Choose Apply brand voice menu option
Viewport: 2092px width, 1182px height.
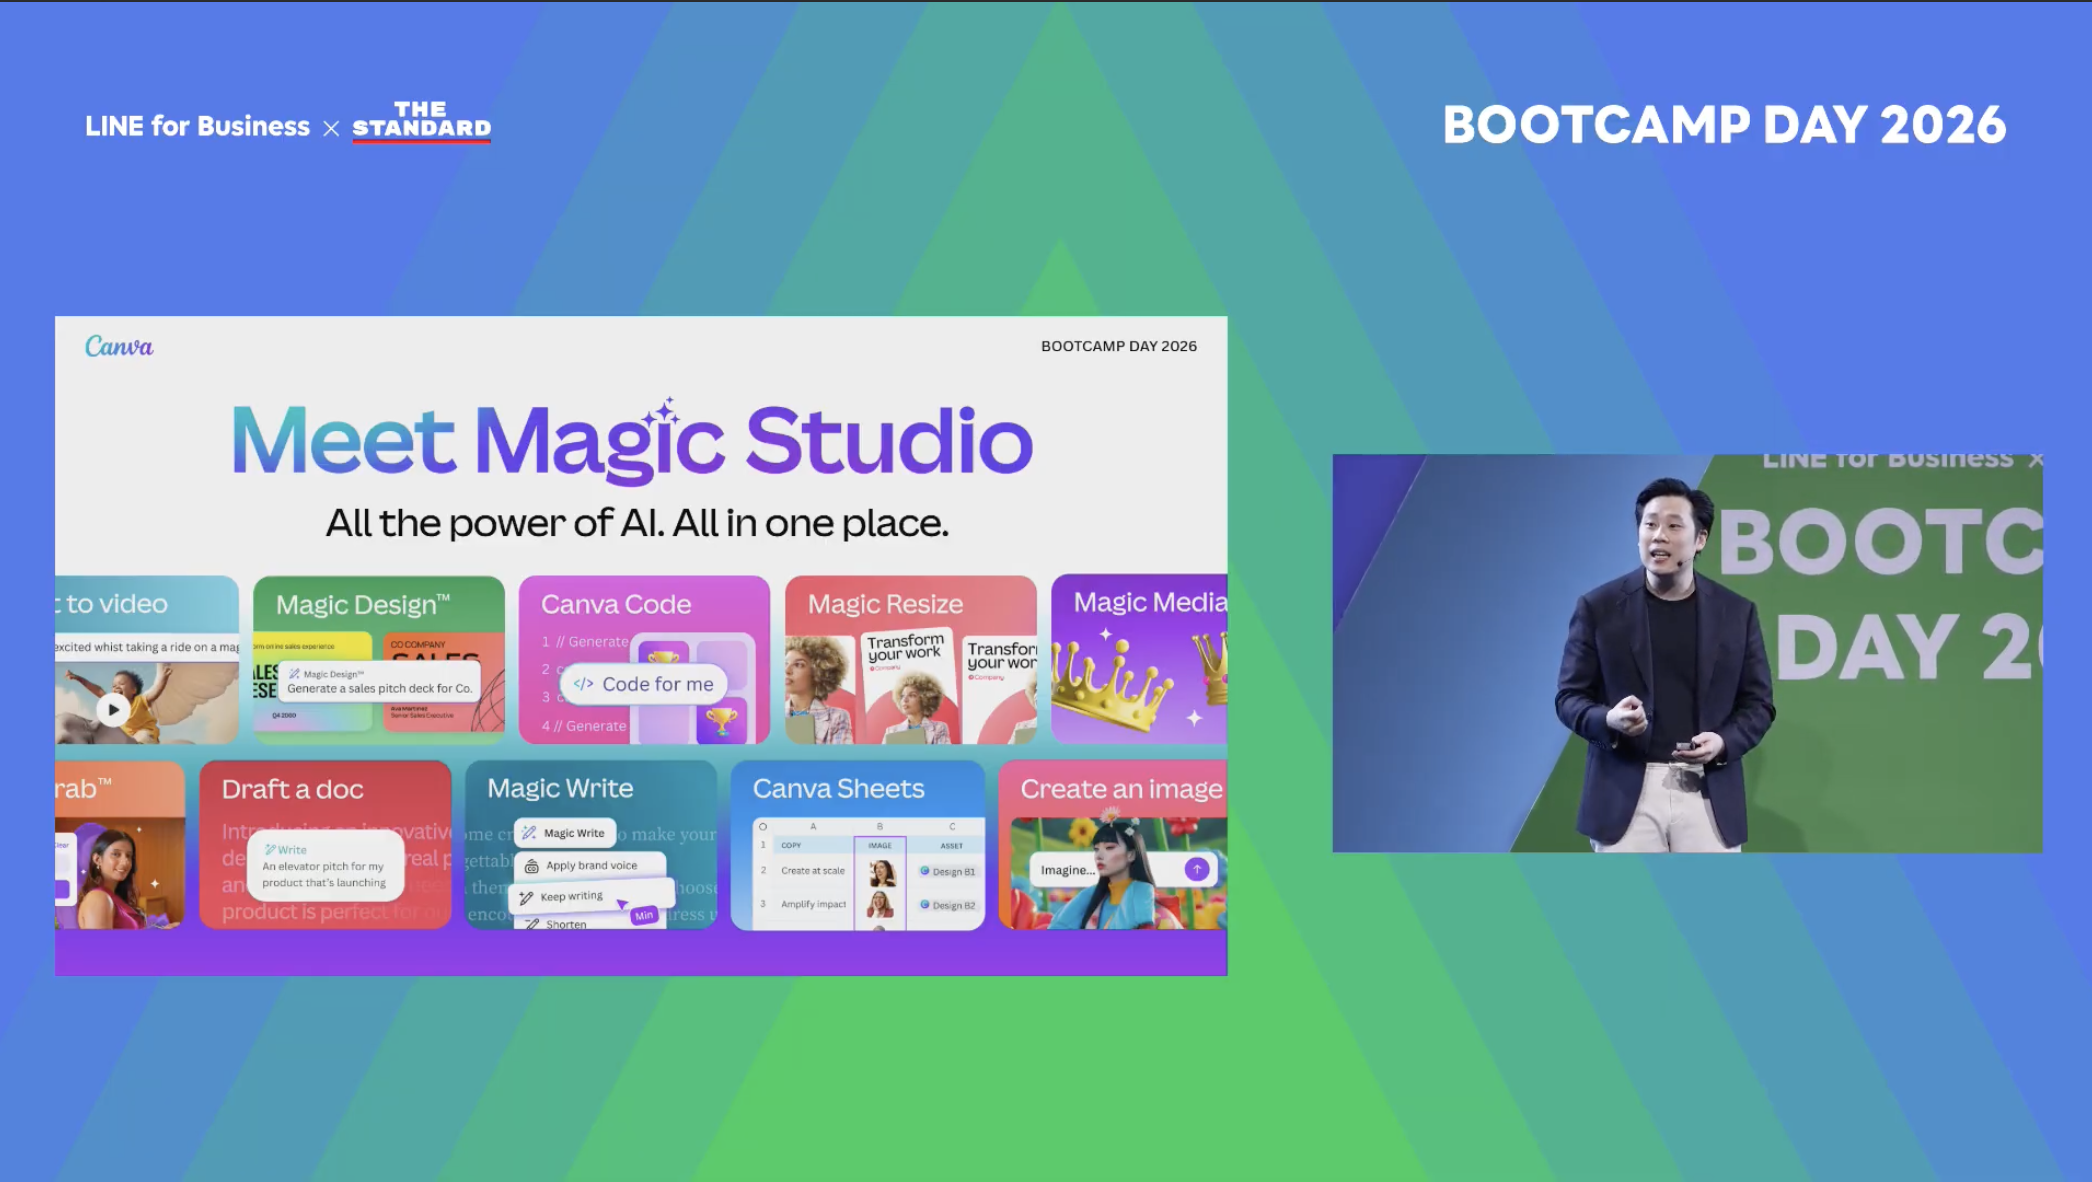point(590,865)
